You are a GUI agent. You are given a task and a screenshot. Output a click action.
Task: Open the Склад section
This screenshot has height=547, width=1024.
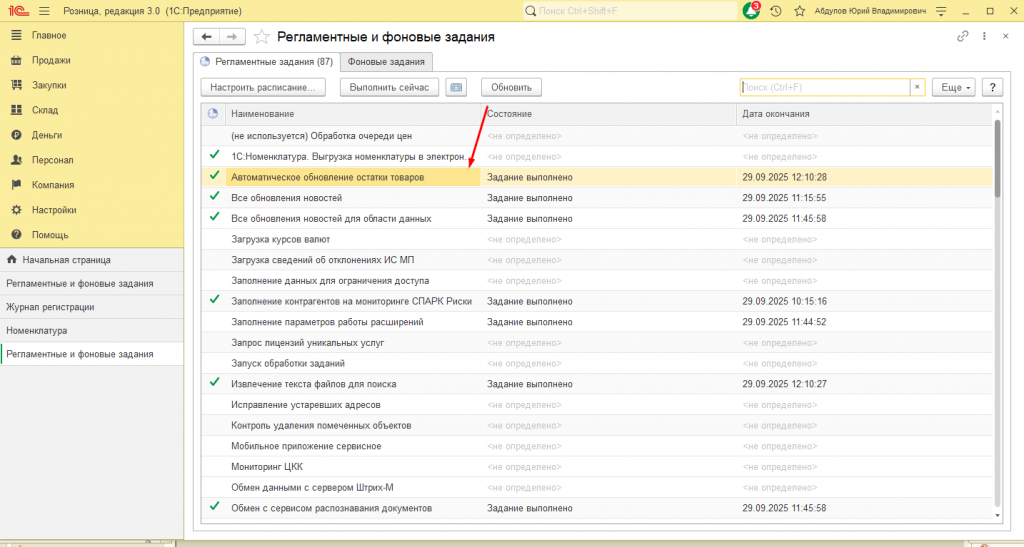pos(45,110)
